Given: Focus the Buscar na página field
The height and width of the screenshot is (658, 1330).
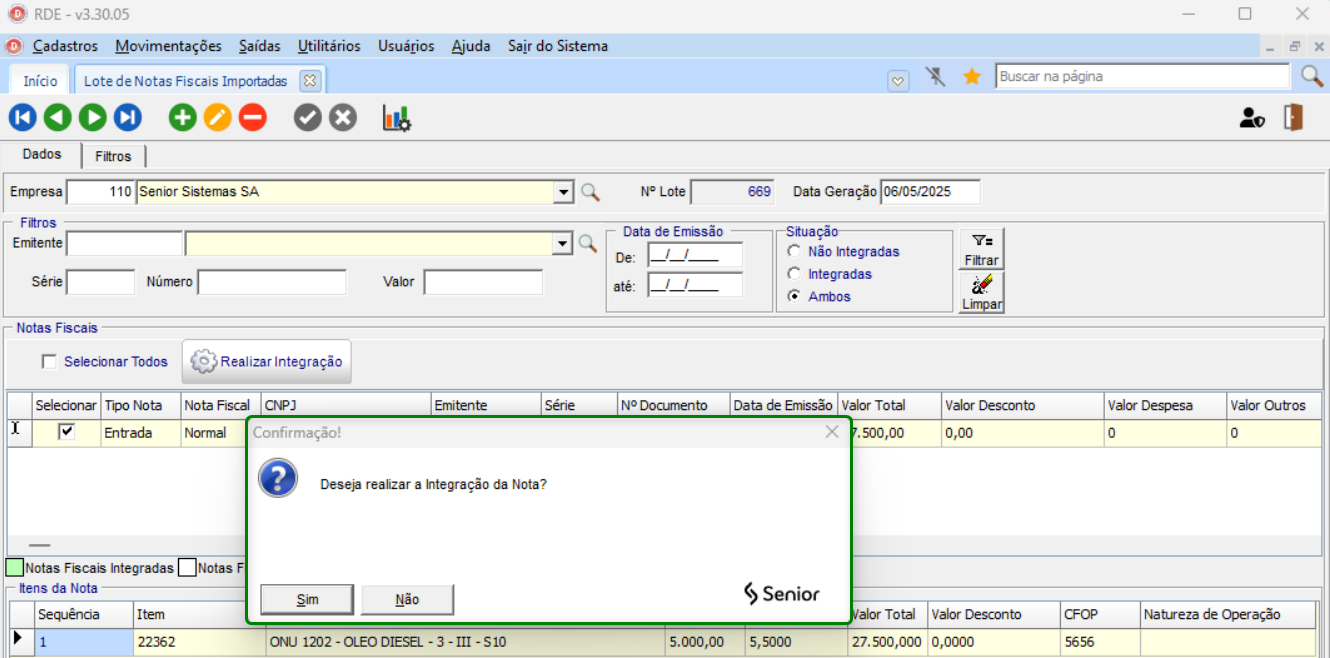Looking at the screenshot, I should 1143,76.
